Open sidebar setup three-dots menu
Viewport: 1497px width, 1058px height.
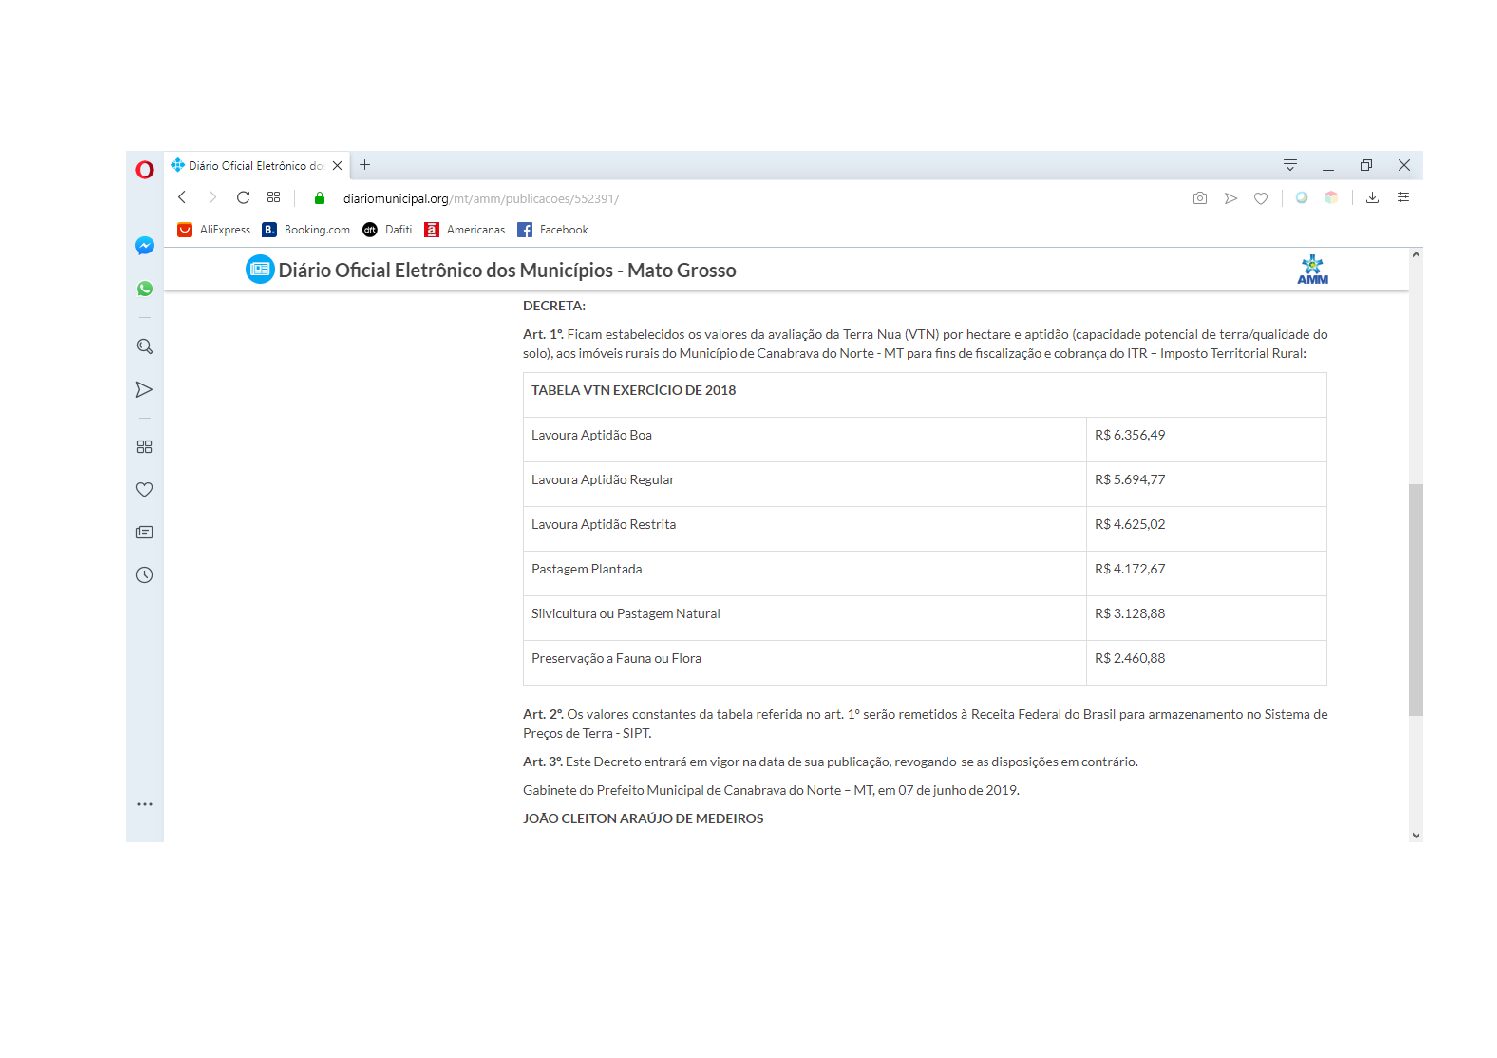(145, 804)
